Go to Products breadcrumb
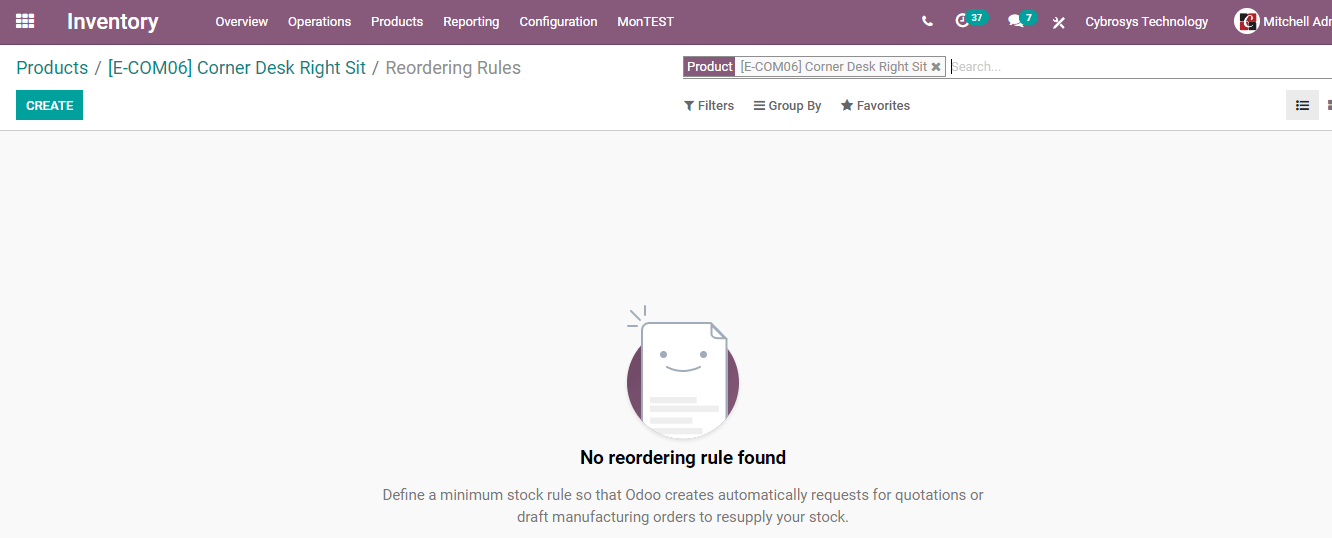 pos(52,68)
